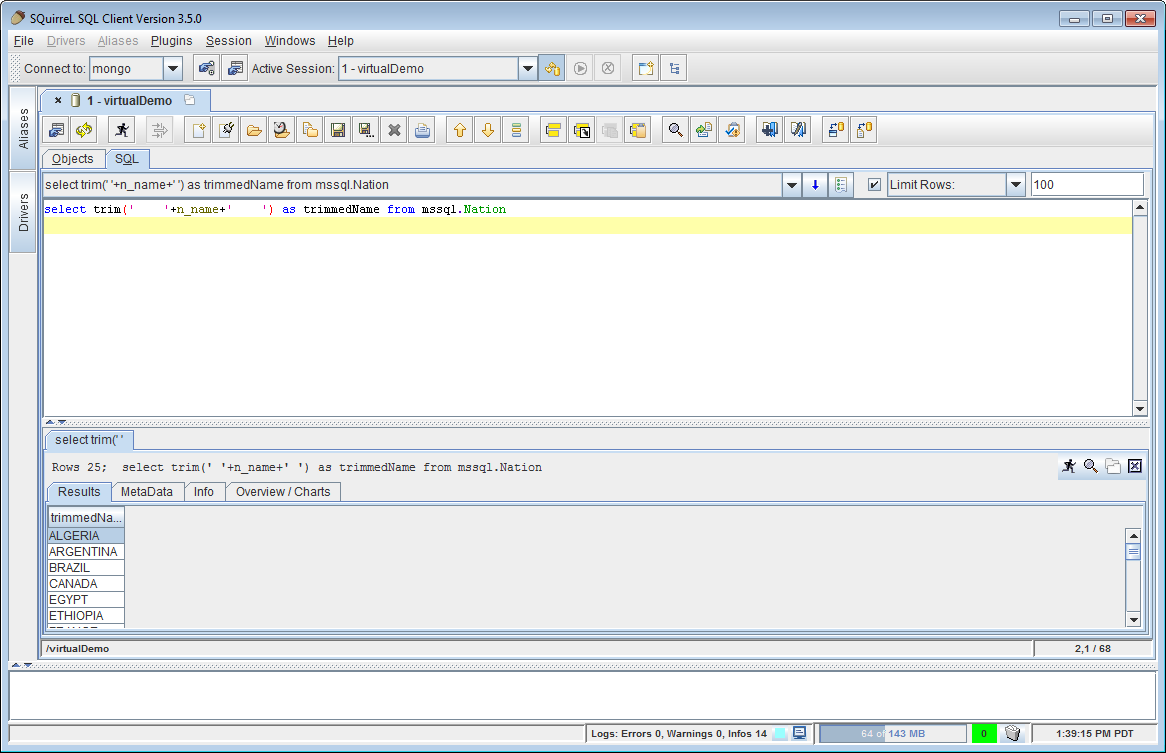Screen dimensions: 1166x753
Task: Toggle the Limit Rows checkbox
Action: point(875,185)
